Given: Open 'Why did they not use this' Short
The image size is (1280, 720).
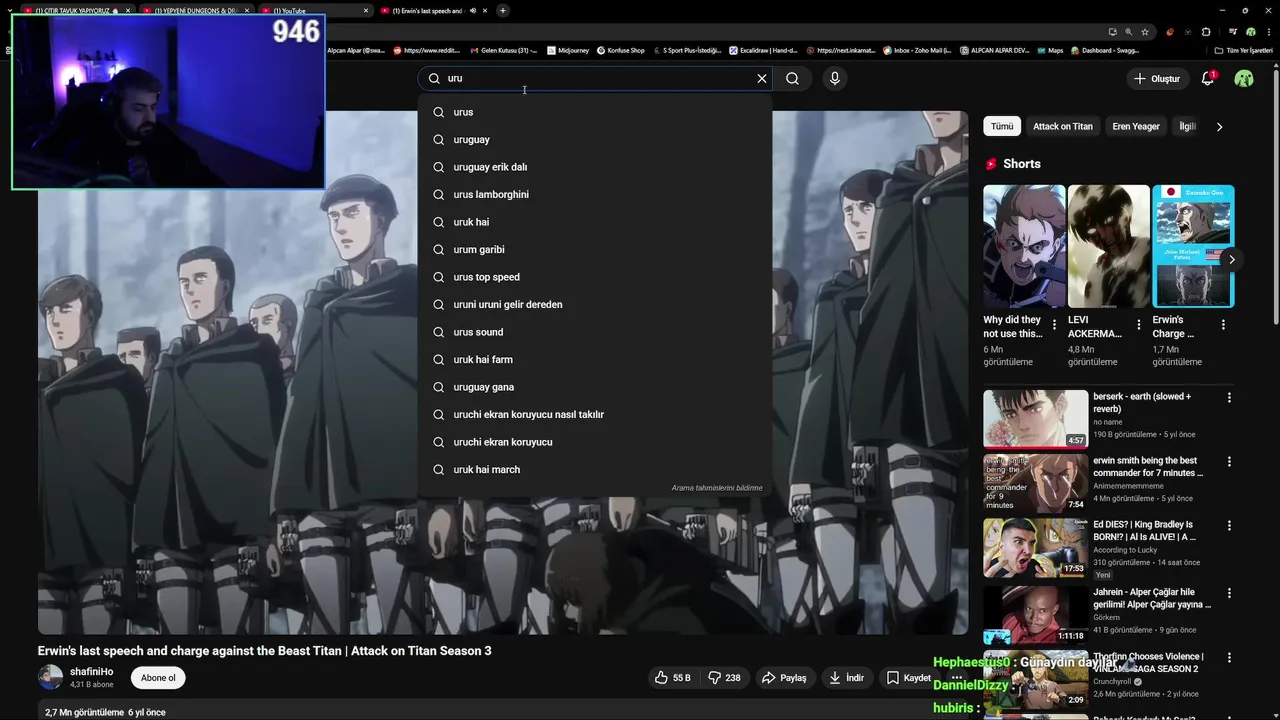Looking at the screenshot, I should (x=1024, y=246).
